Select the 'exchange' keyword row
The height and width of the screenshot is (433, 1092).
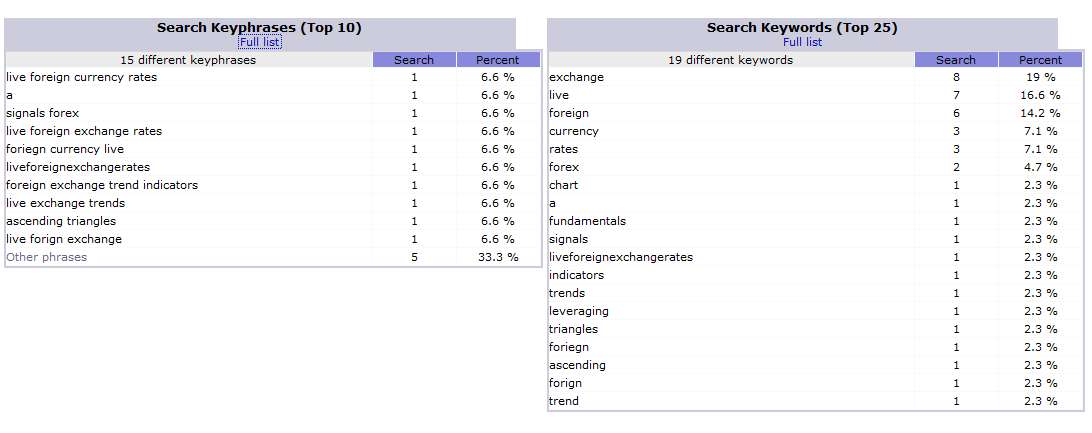point(816,77)
